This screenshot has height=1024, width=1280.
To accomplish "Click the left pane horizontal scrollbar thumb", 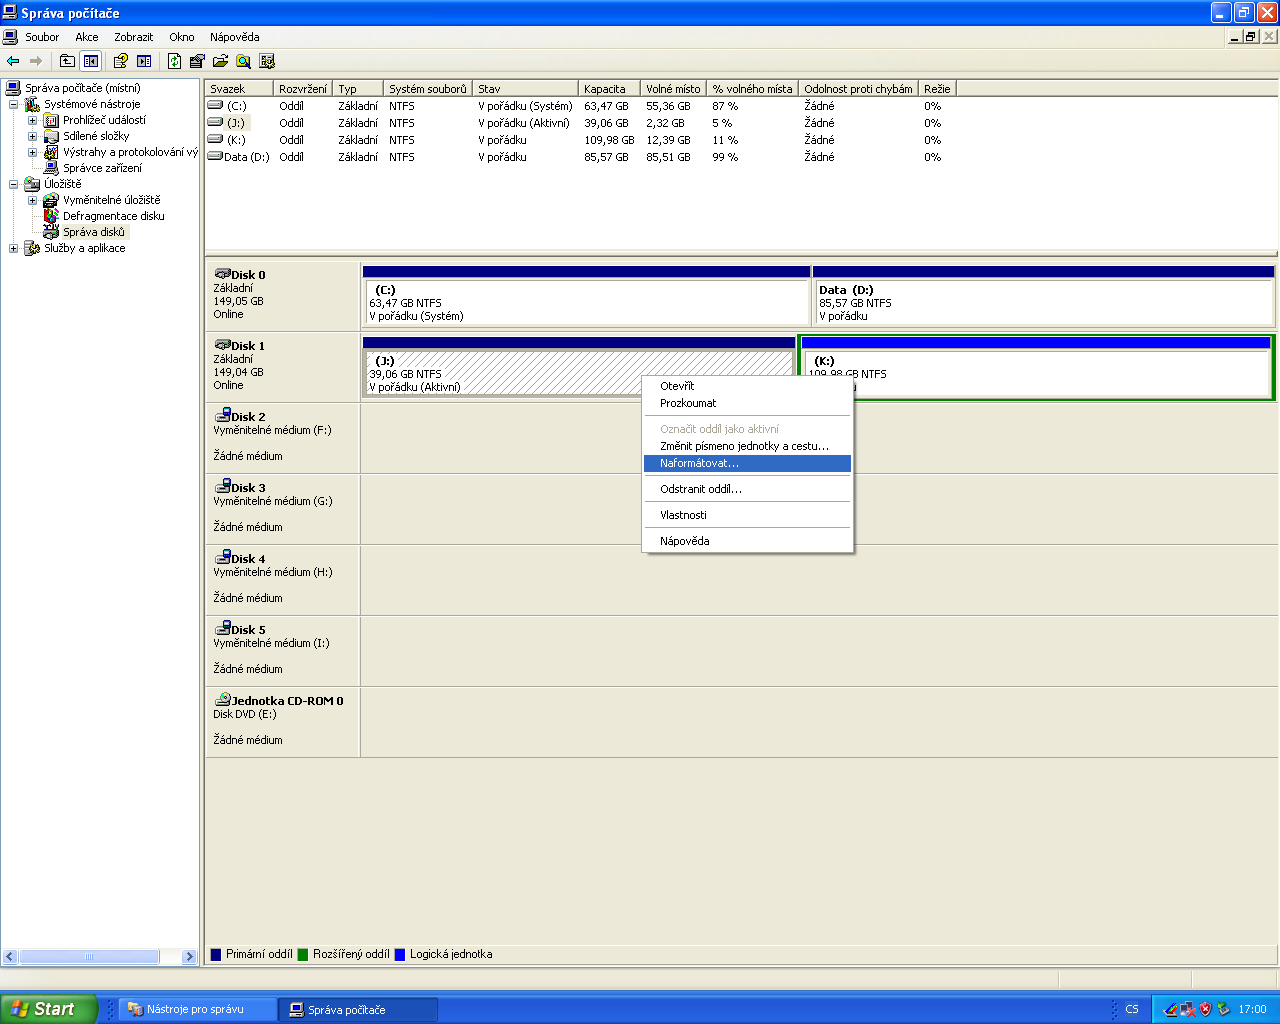I will click(89, 957).
